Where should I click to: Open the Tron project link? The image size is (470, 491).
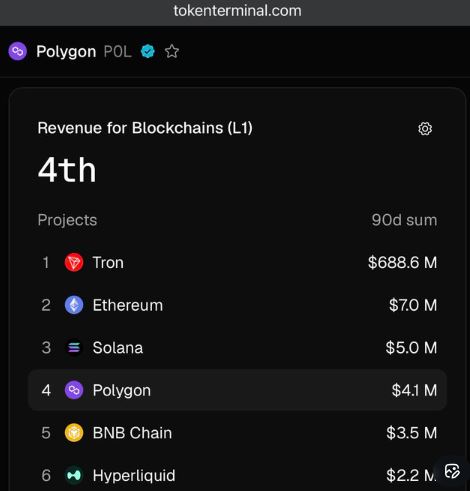click(x=108, y=263)
